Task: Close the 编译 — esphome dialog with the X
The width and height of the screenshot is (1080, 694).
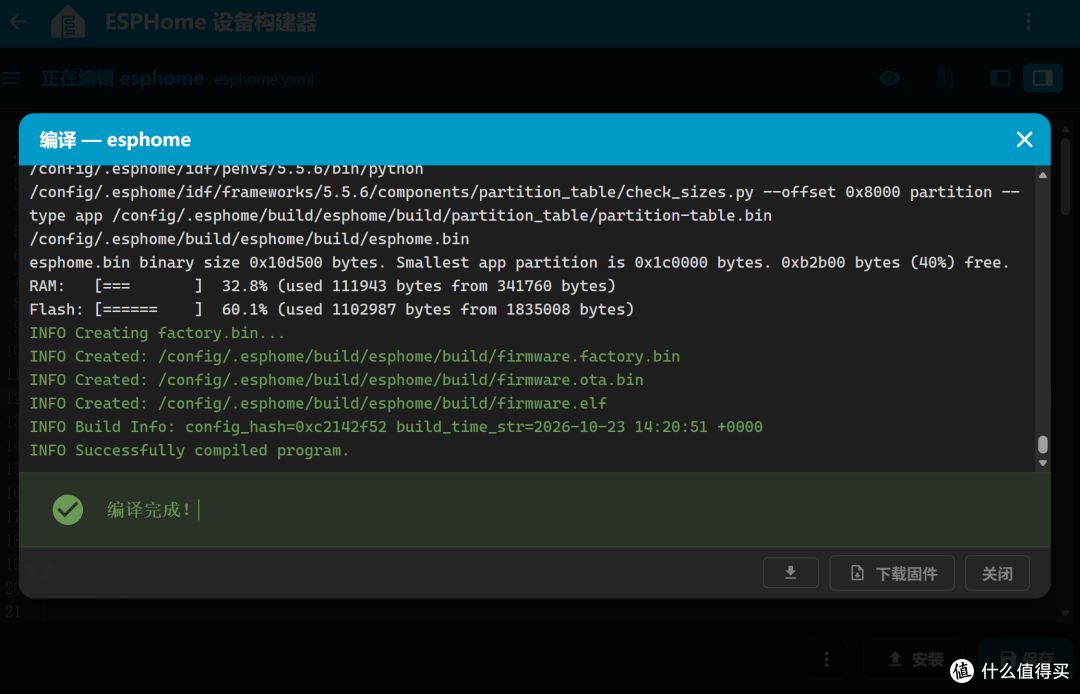Action: [1024, 140]
